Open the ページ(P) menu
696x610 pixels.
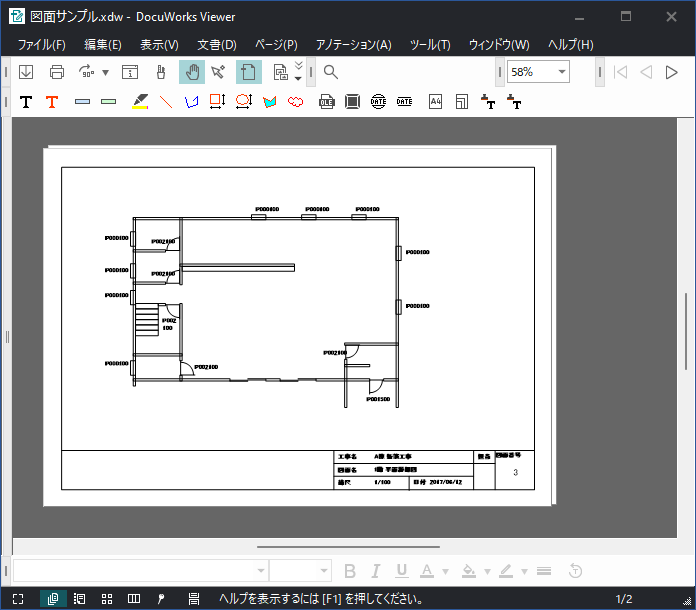click(276, 45)
